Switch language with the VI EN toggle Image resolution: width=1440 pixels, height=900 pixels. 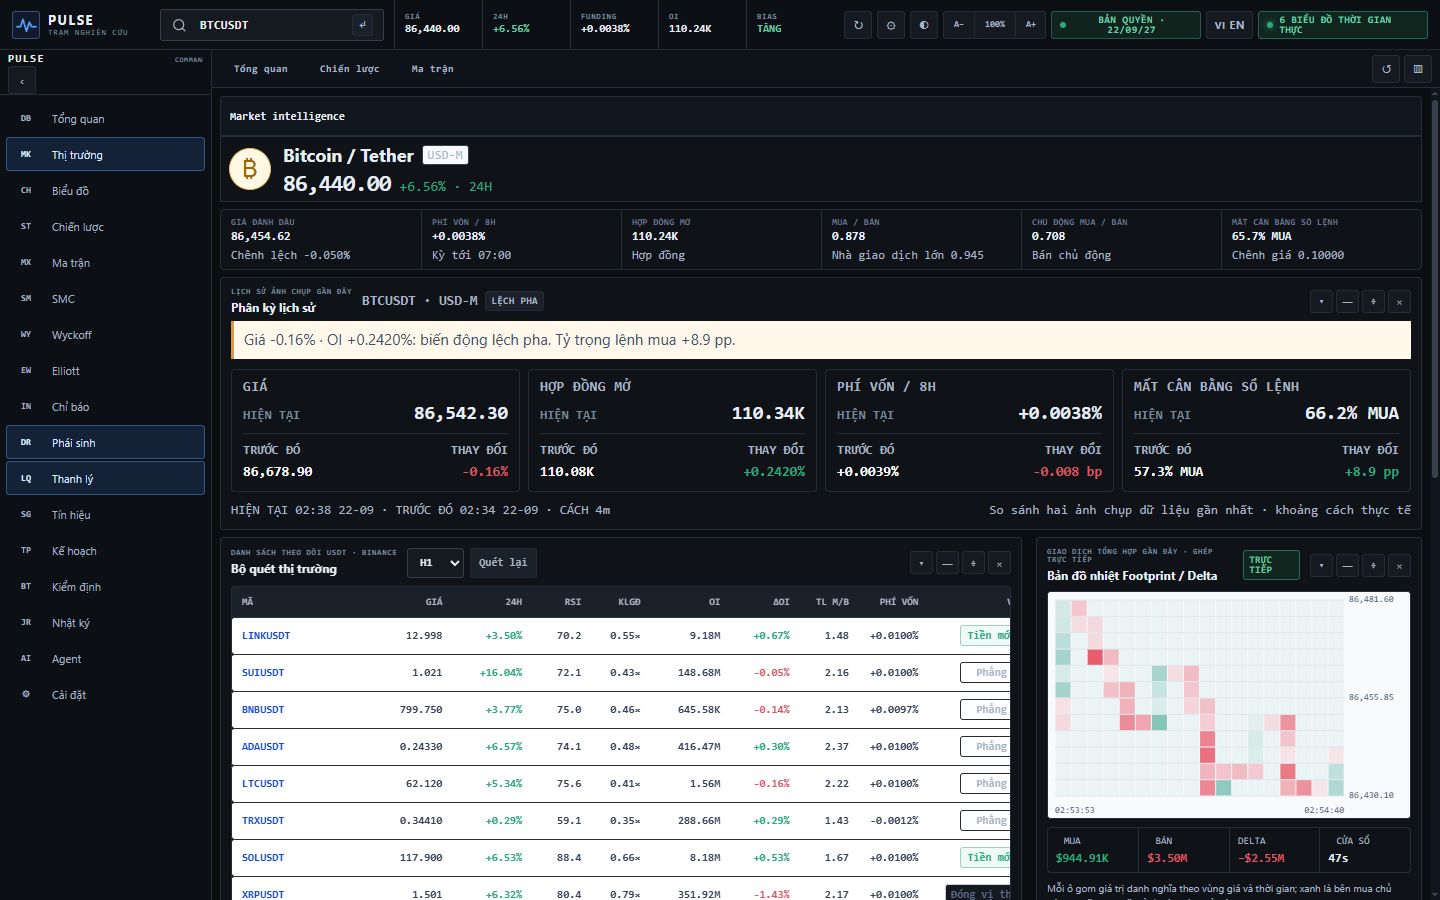coord(1229,25)
